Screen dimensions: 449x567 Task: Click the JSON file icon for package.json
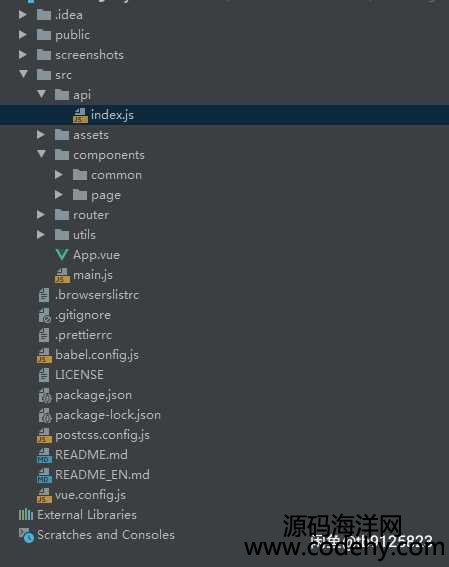pos(45,396)
